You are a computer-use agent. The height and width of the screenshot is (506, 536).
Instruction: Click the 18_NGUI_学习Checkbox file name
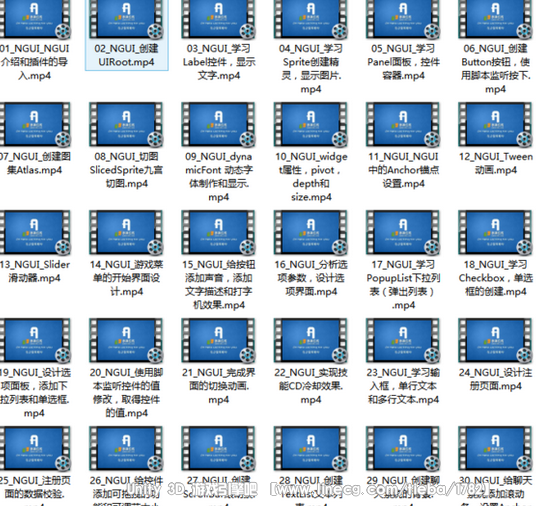[496, 278]
